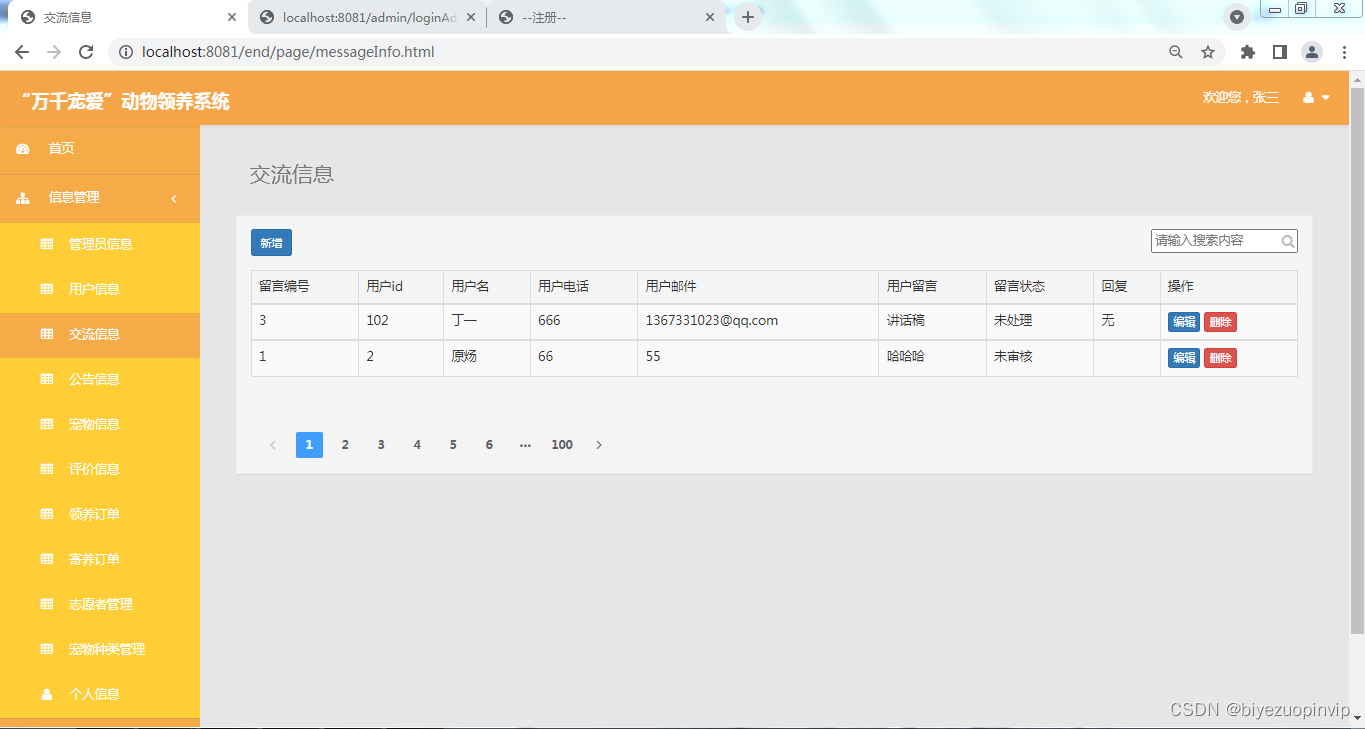Click the 新增 button

[271, 243]
